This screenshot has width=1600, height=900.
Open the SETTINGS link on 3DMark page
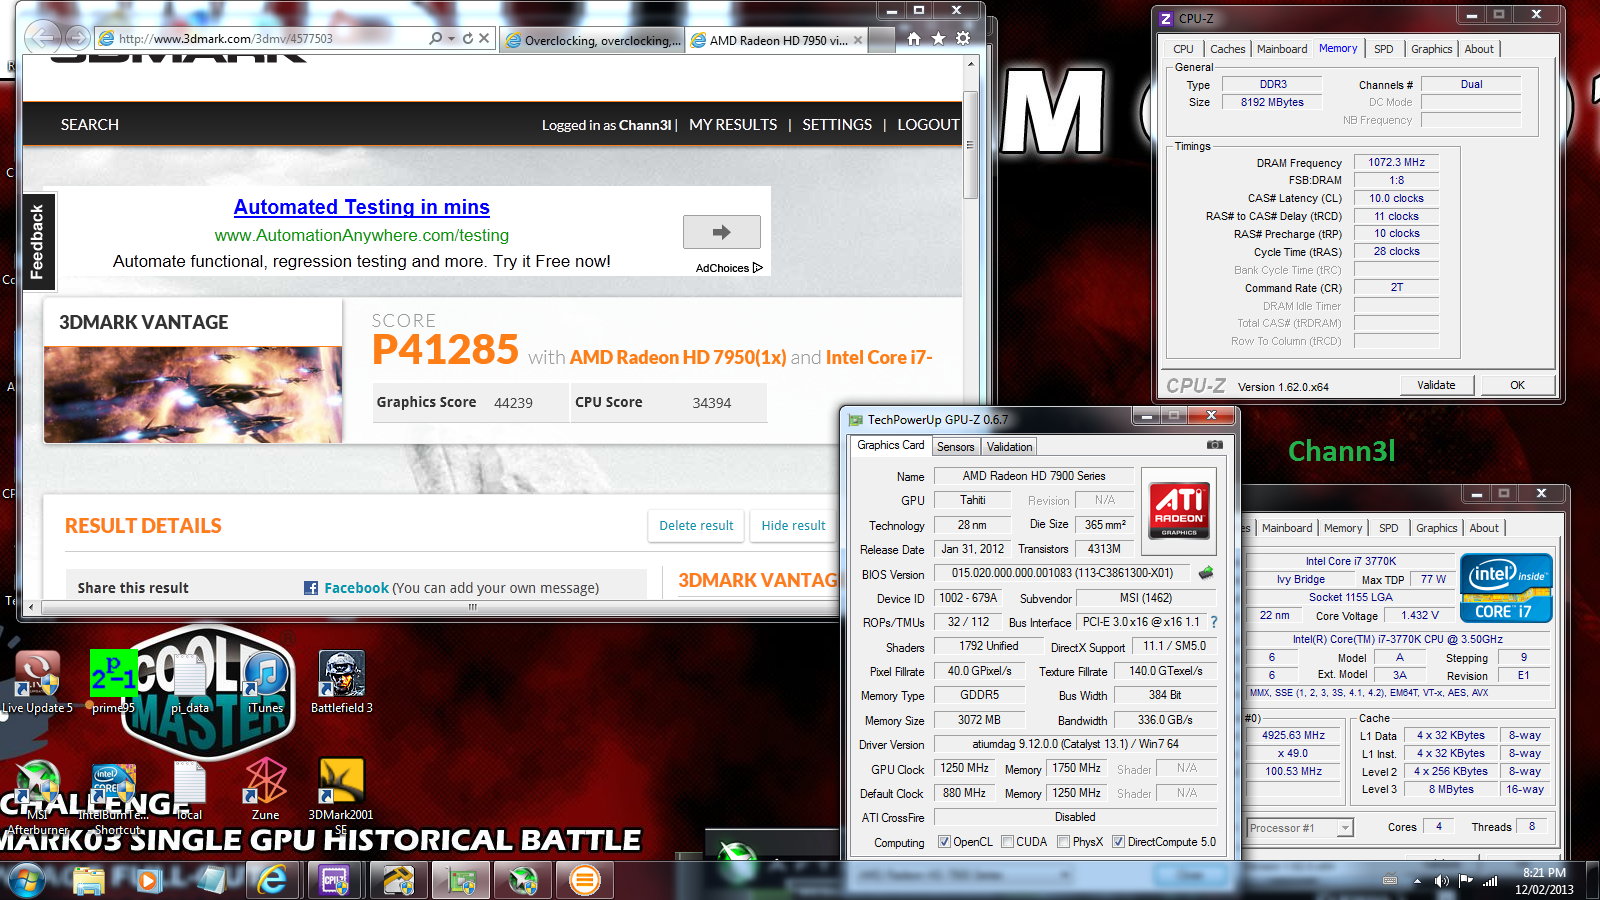tap(837, 125)
